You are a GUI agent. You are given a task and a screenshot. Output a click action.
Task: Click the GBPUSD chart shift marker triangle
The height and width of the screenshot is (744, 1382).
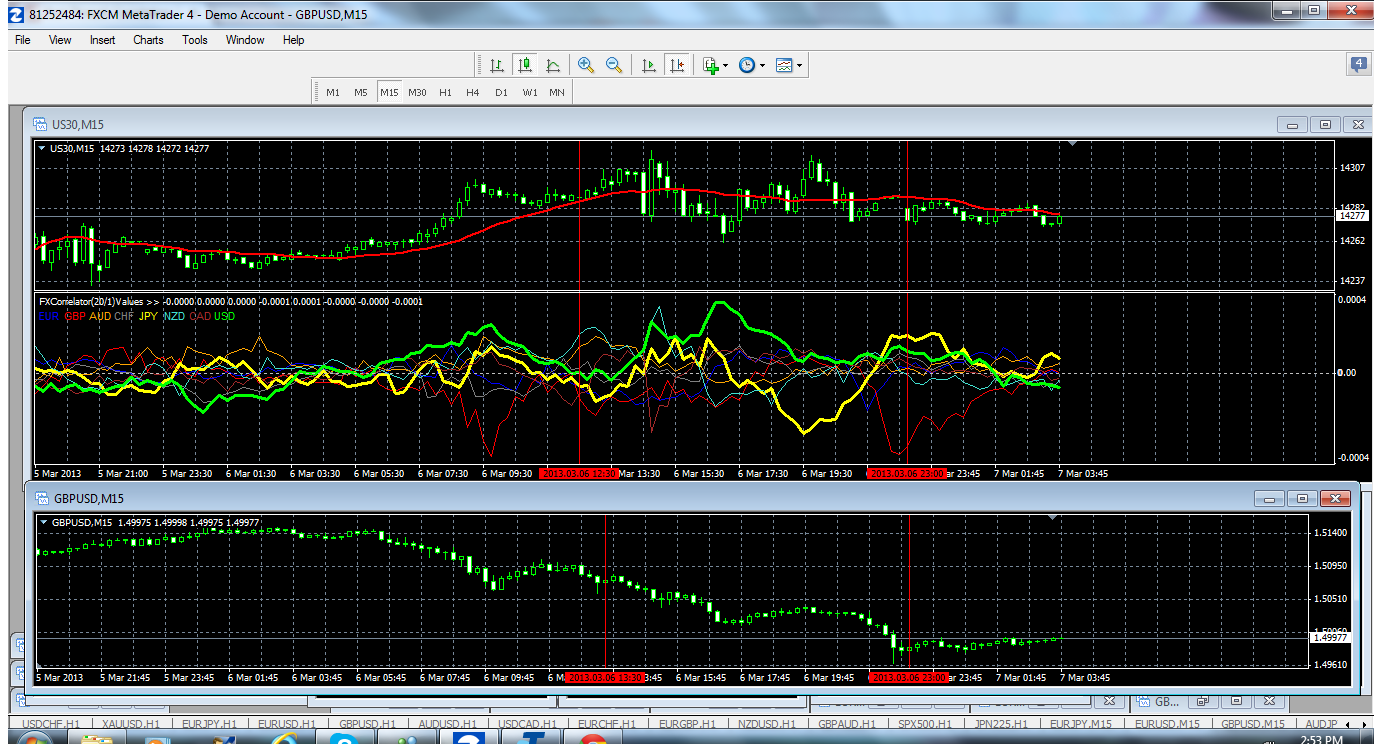coord(1052,517)
